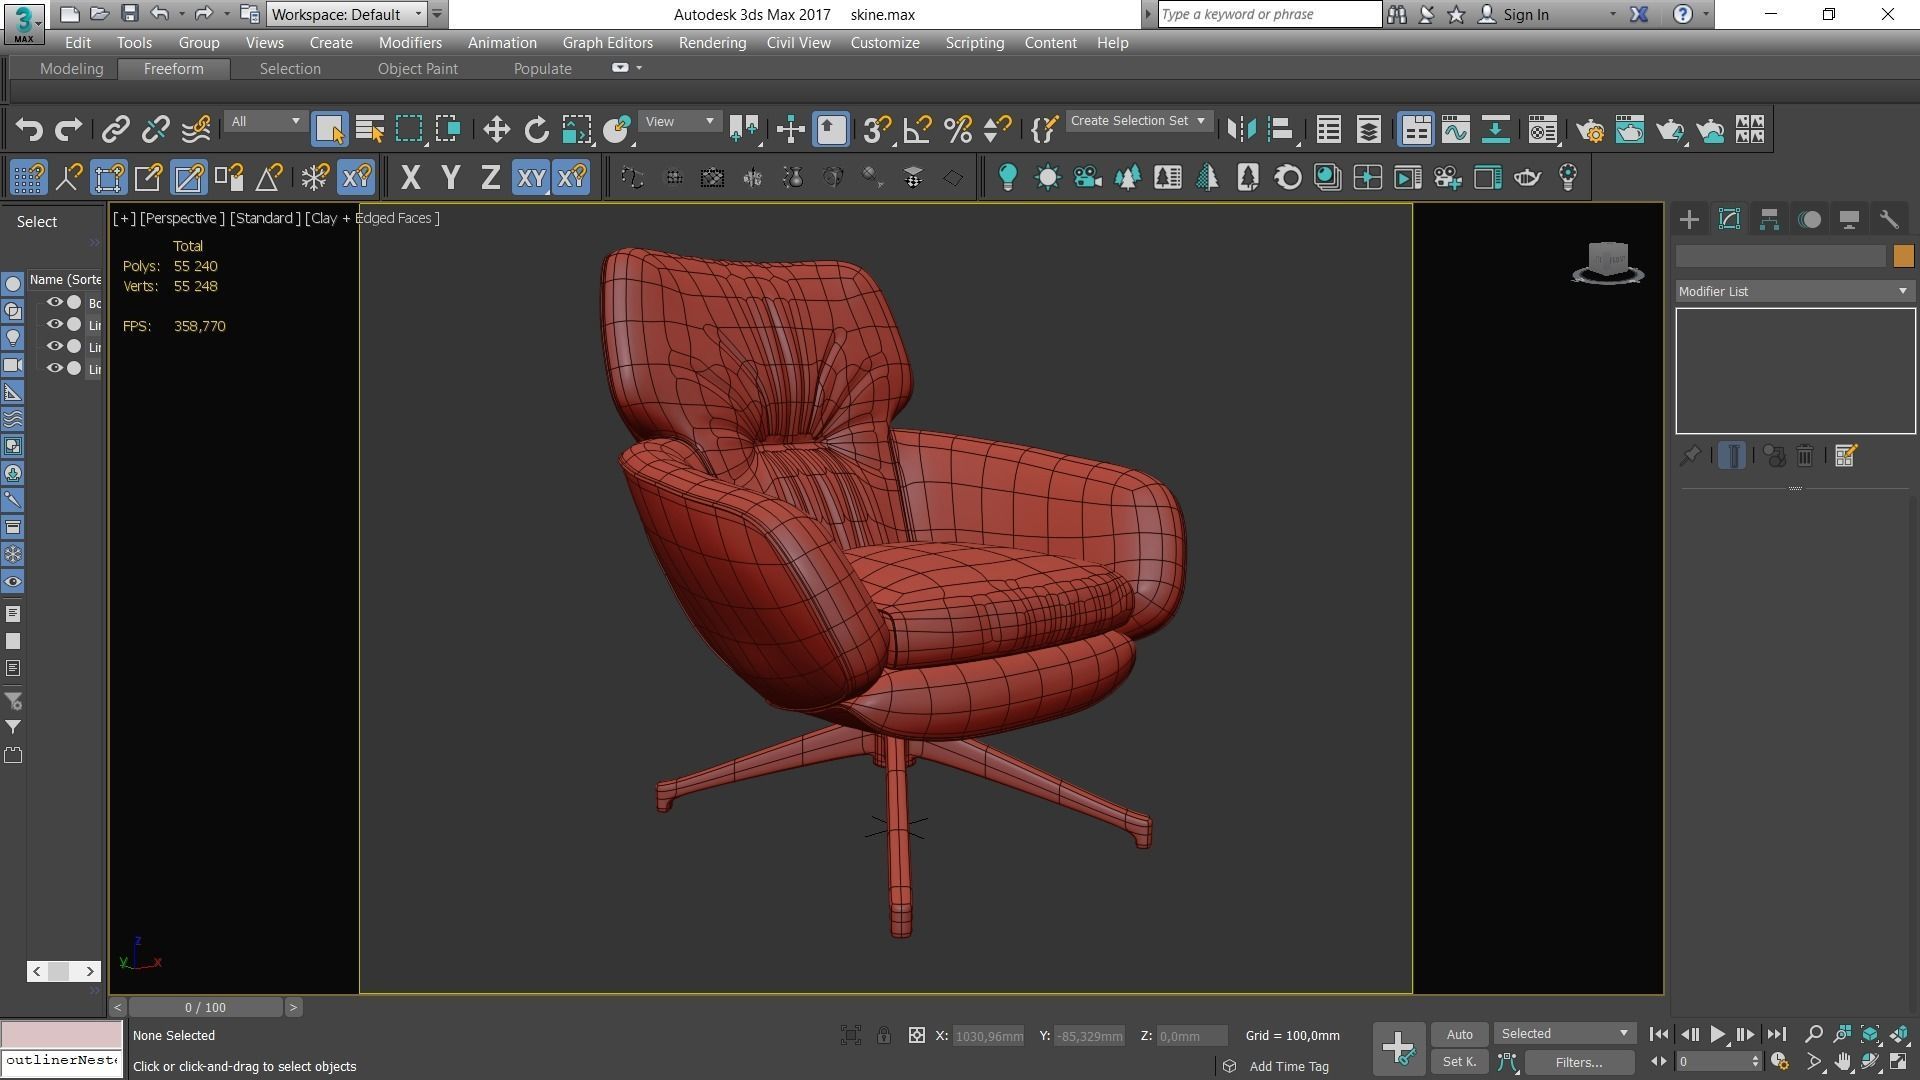Click the Undo arrow in main toolbar
1920x1080 pixels.
[x=29, y=129]
